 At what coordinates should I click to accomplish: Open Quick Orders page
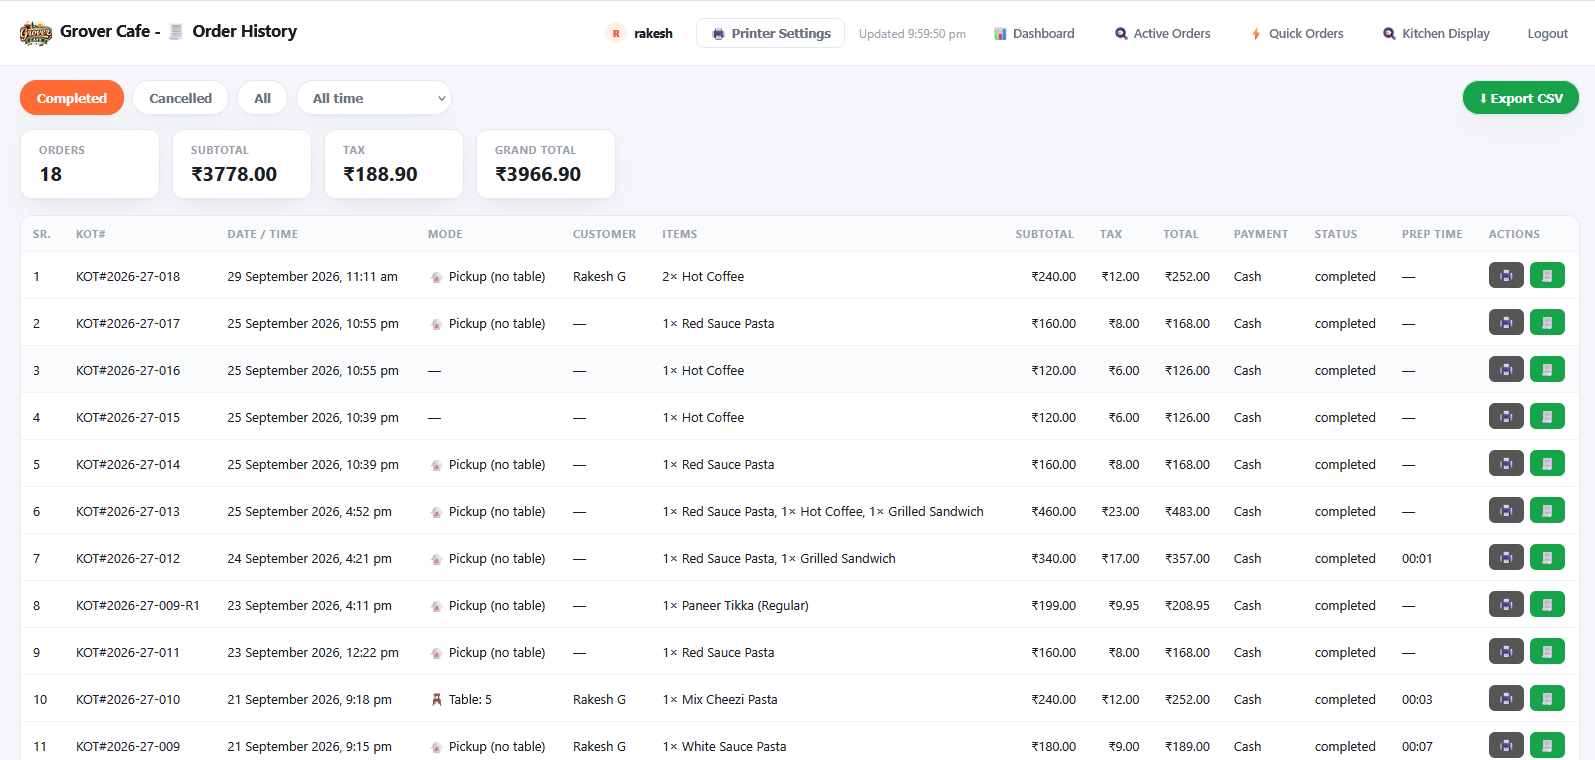(1297, 33)
